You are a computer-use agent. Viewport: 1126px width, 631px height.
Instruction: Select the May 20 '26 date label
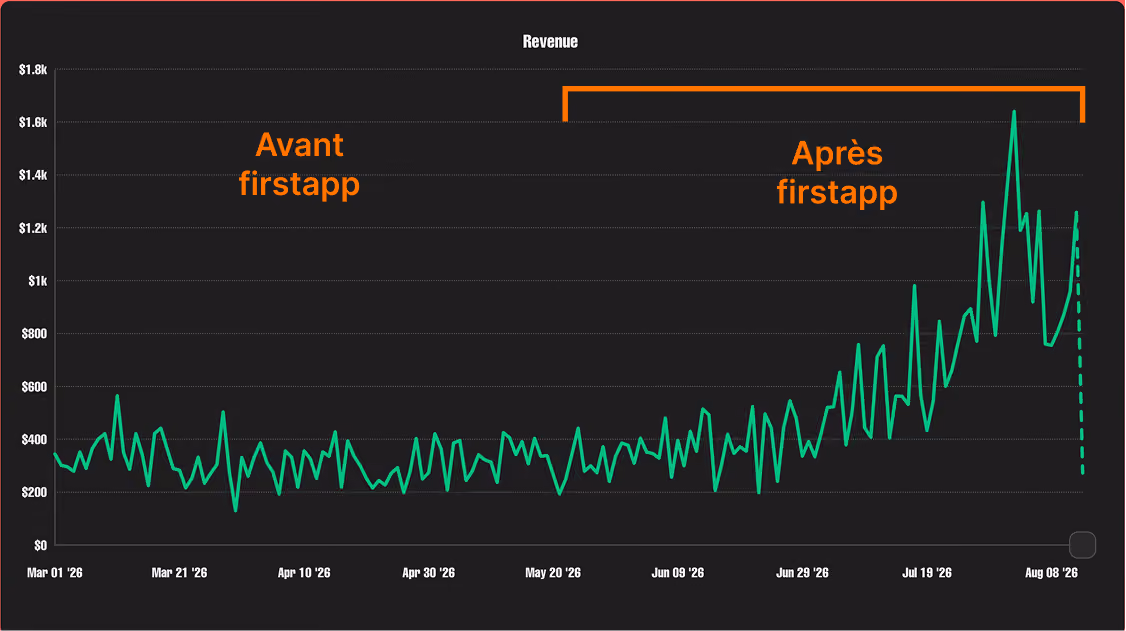pyautogui.click(x=553, y=573)
